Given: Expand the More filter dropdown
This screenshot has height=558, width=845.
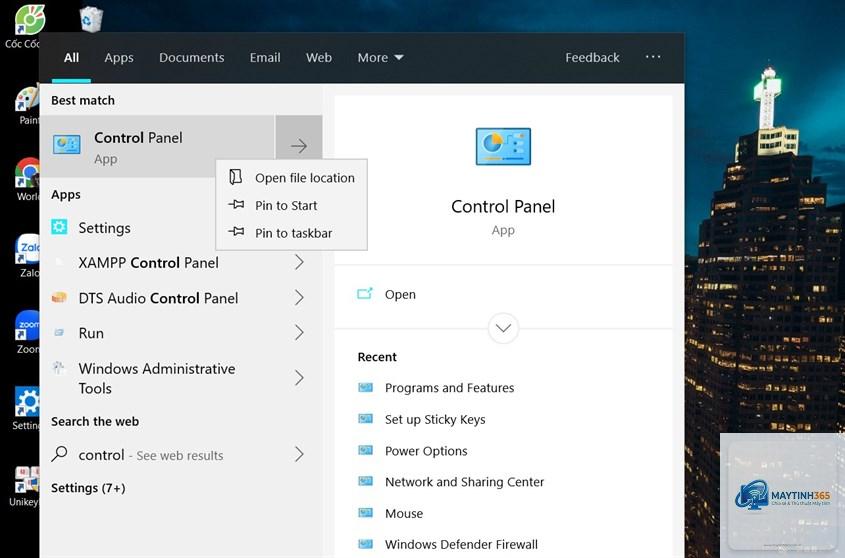Looking at the screenshot, I should (380, 58).
